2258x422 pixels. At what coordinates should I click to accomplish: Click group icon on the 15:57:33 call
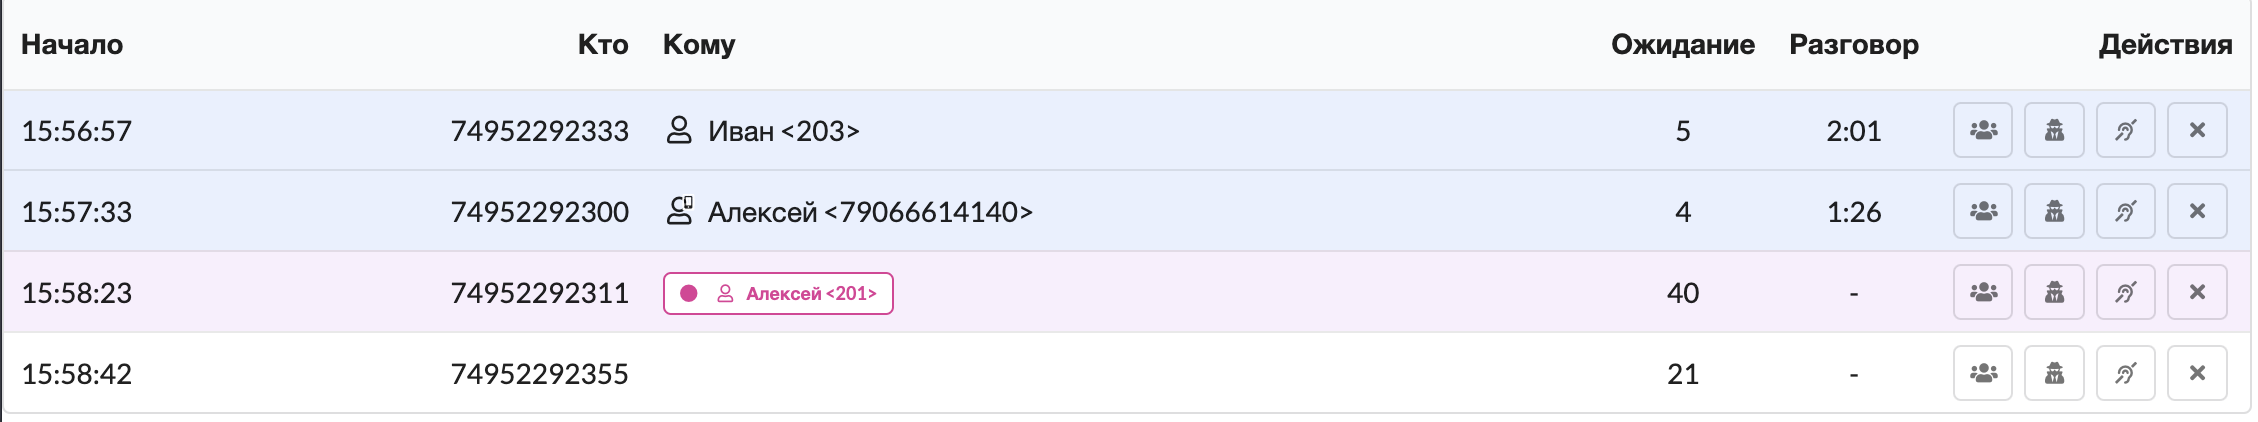point(1983,212)
